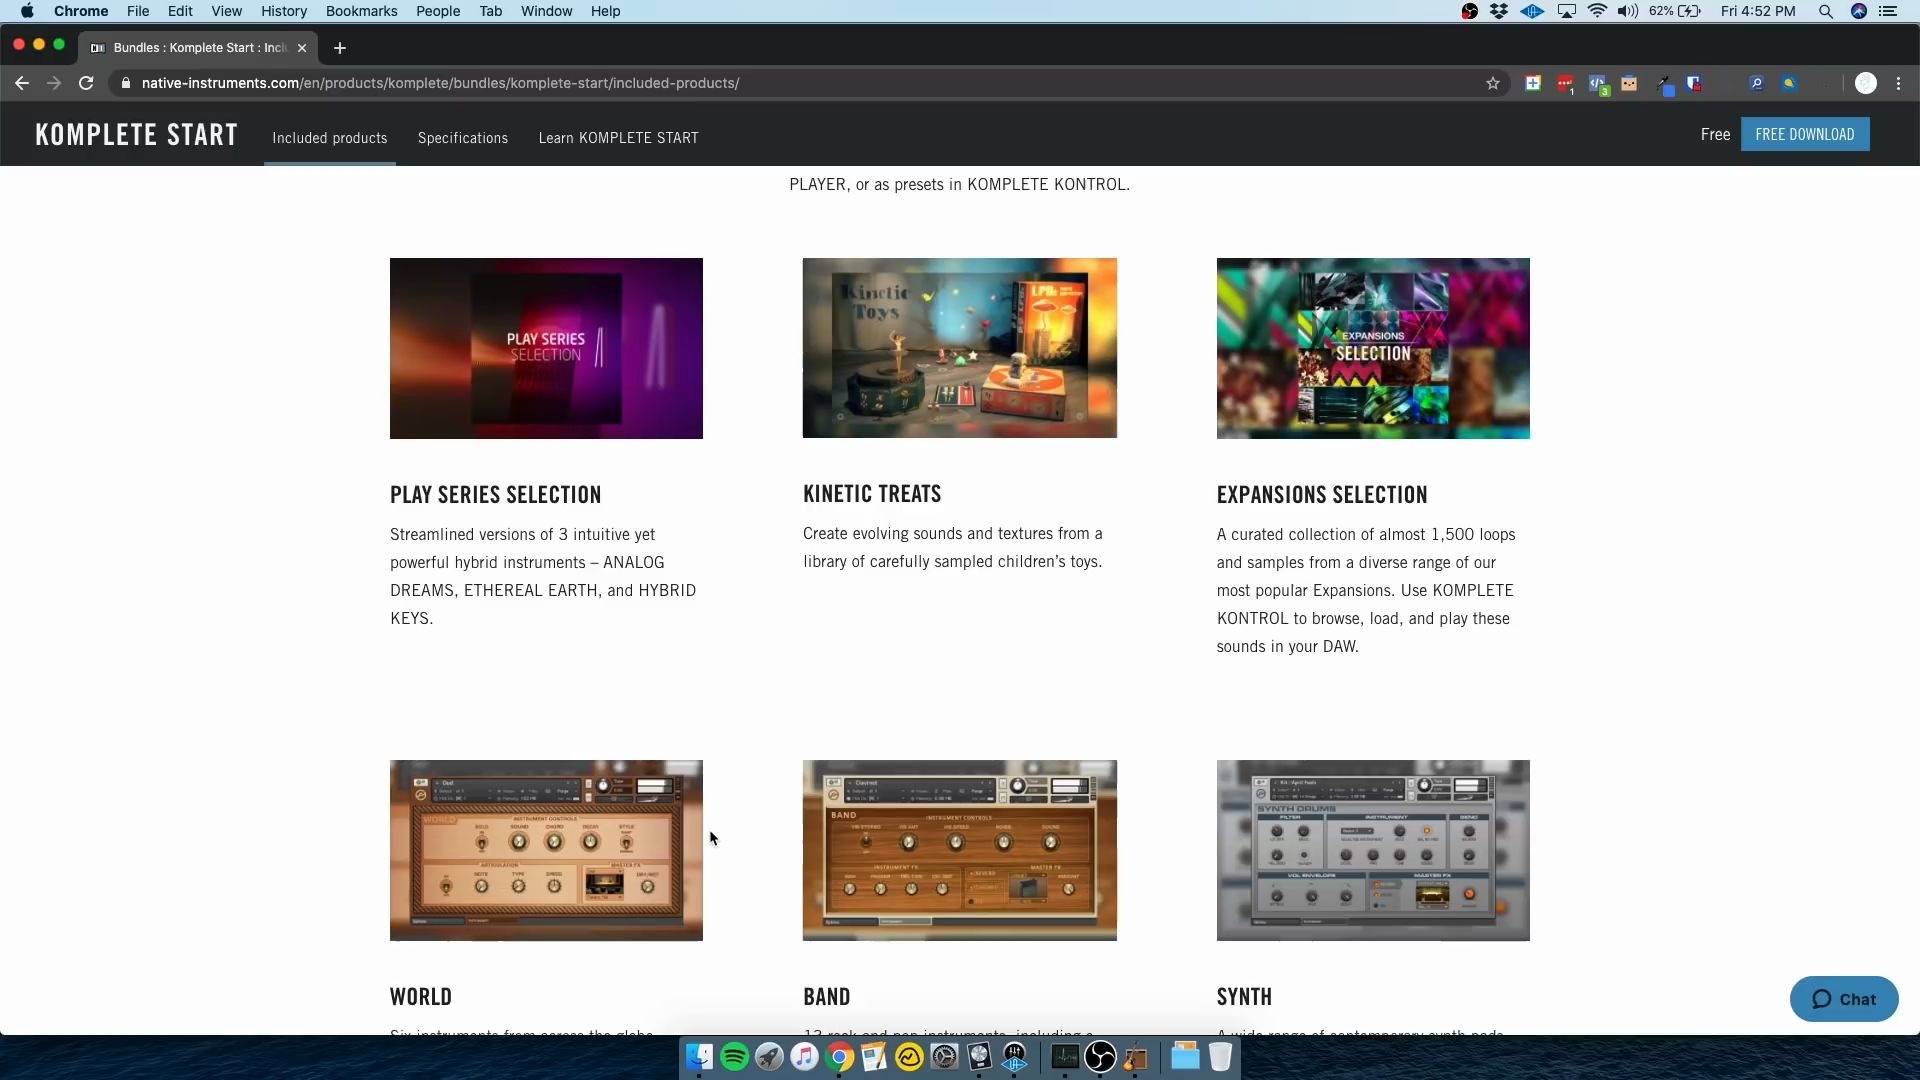1920x1080 pixels.
Task: Click the blue shield extension icon
Action: [x=1694, y=83]
